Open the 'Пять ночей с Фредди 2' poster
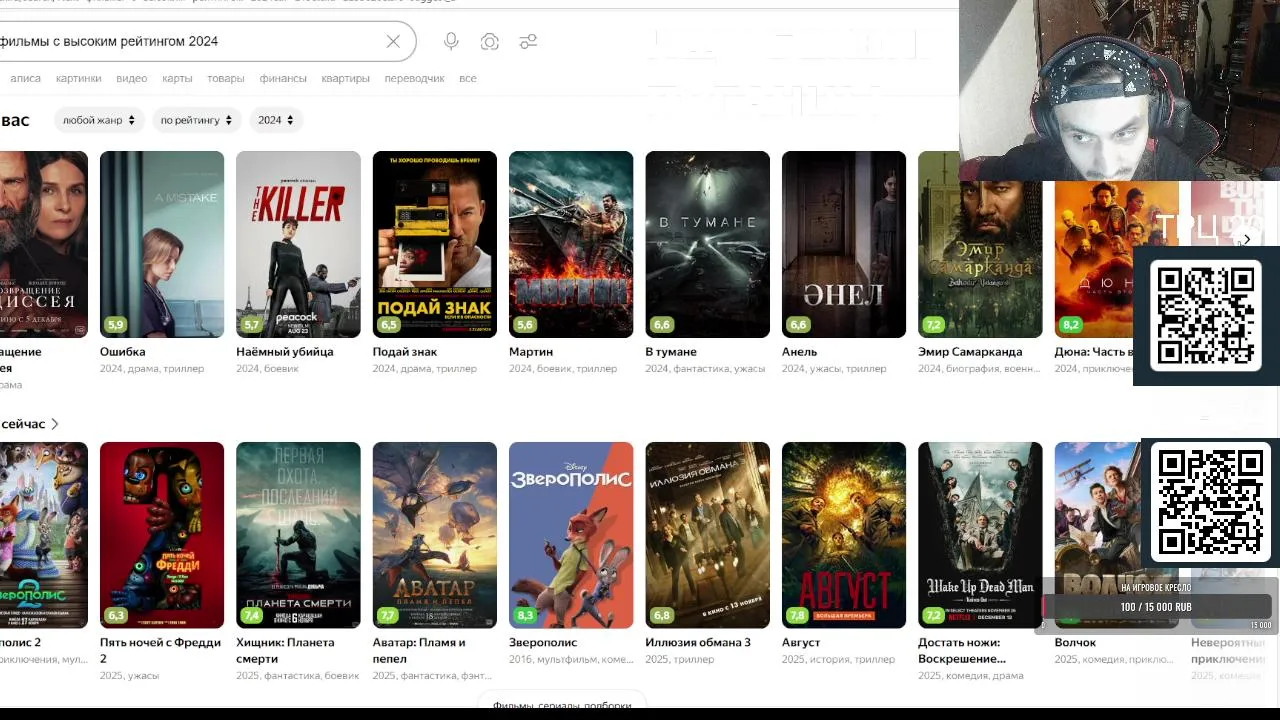This screenshot has height=720, width=1280. point(162,535)
